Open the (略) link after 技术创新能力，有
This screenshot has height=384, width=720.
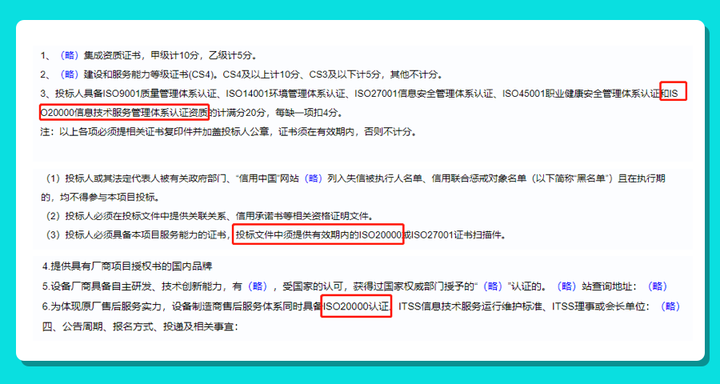tap(258, 286)
